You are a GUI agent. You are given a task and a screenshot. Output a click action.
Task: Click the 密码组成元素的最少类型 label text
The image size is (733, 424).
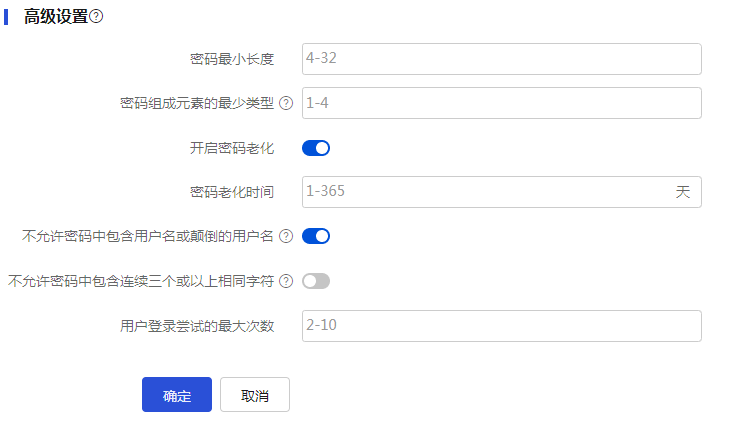click(x=197, y=103)
